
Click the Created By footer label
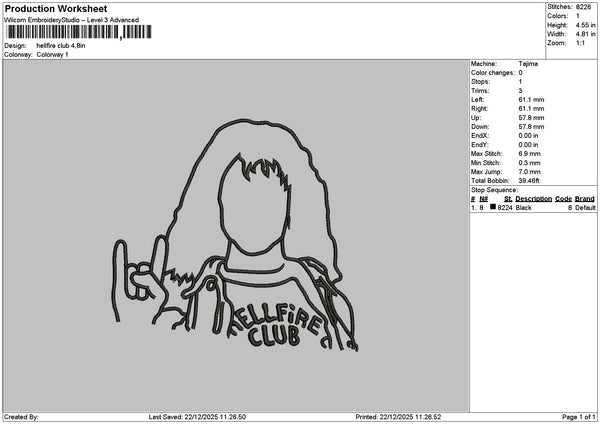click(21, 417)
